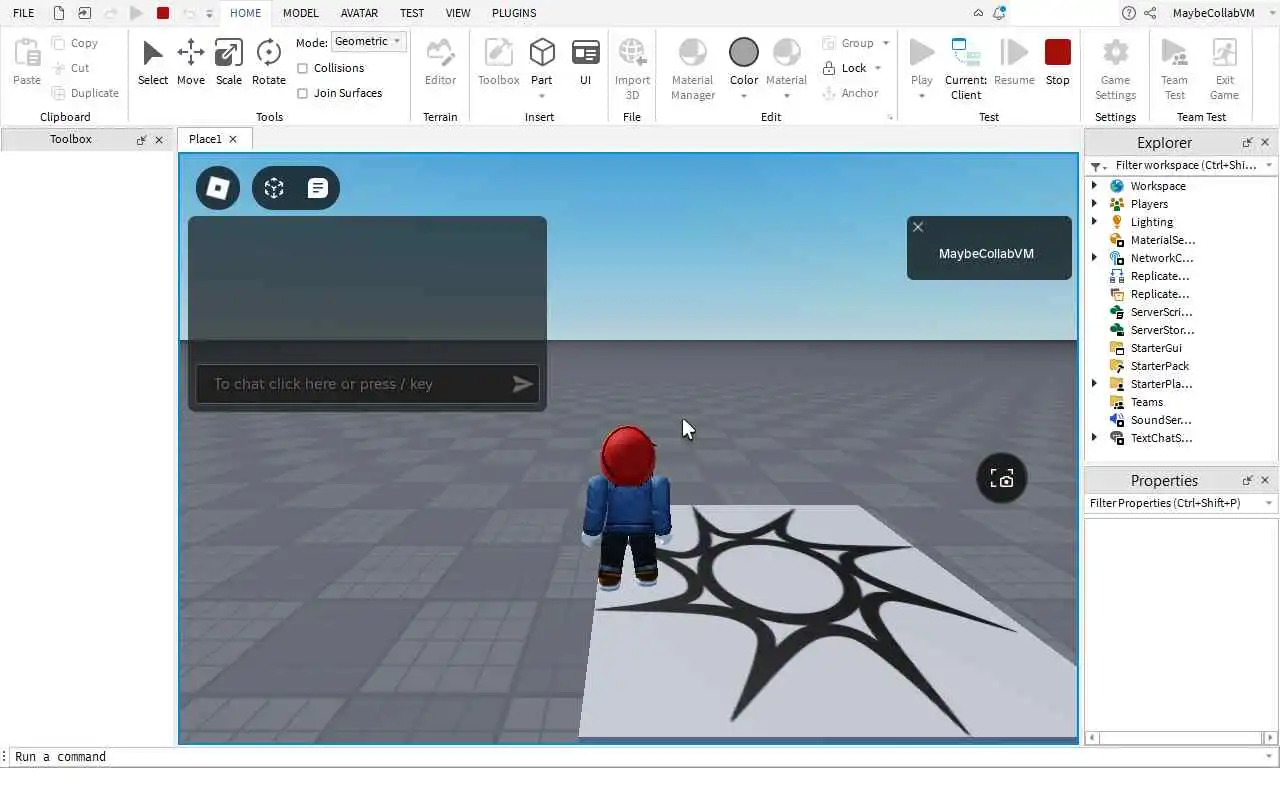Click the chat bubble icon in viewport
The height and width of the screenshot is (800, 1280).
coord(317,188)
